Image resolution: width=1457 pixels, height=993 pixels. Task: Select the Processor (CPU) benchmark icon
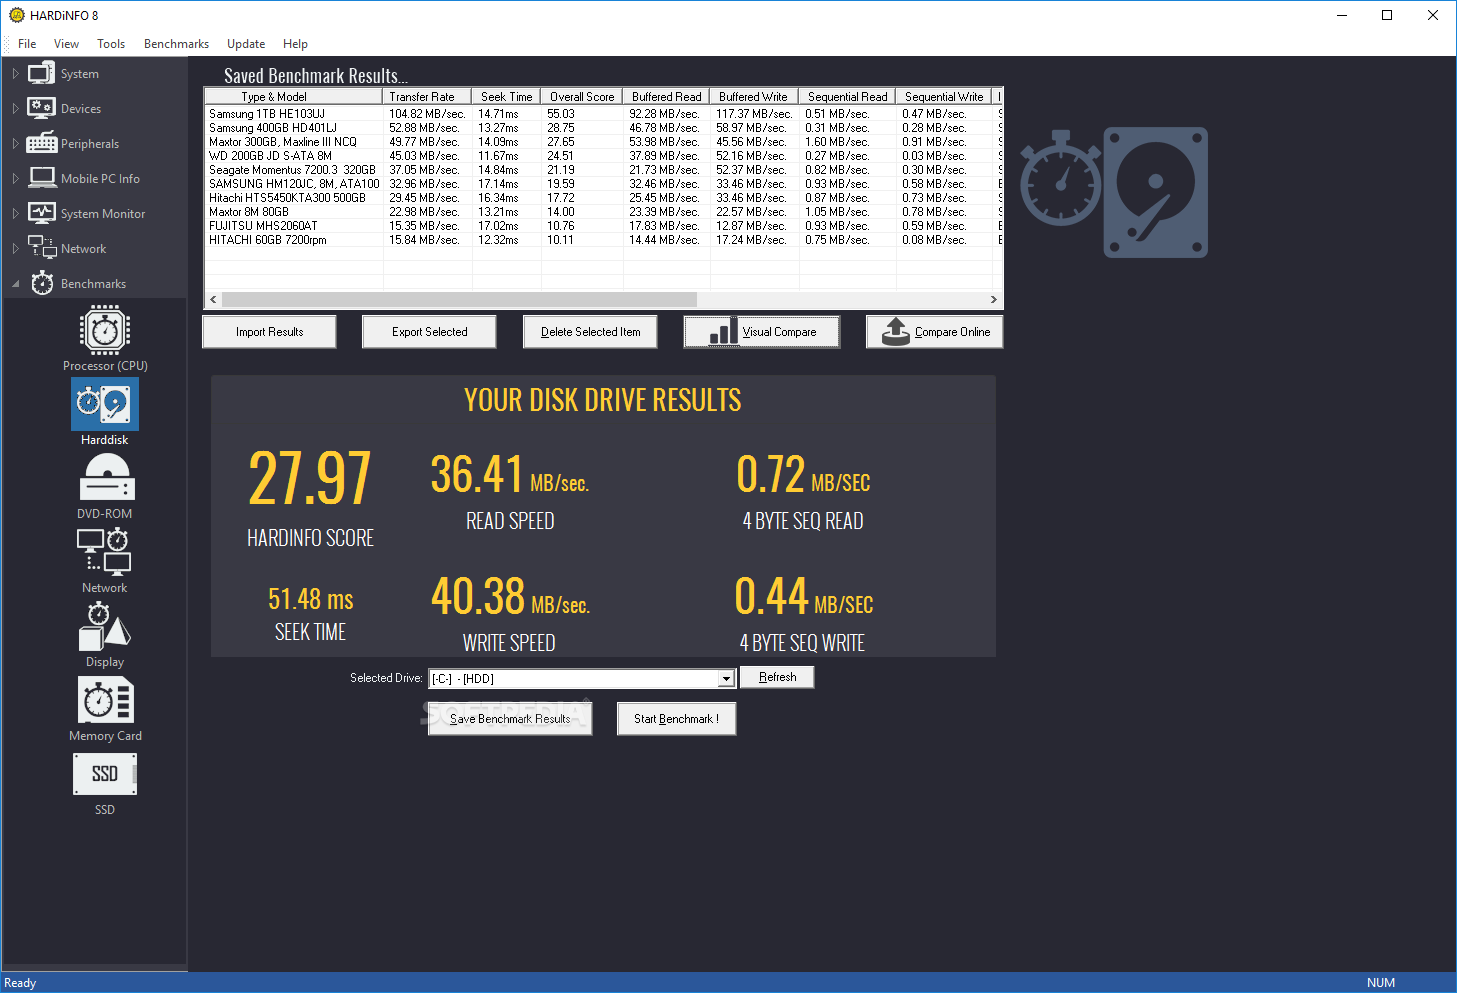(x=105, y=330)
